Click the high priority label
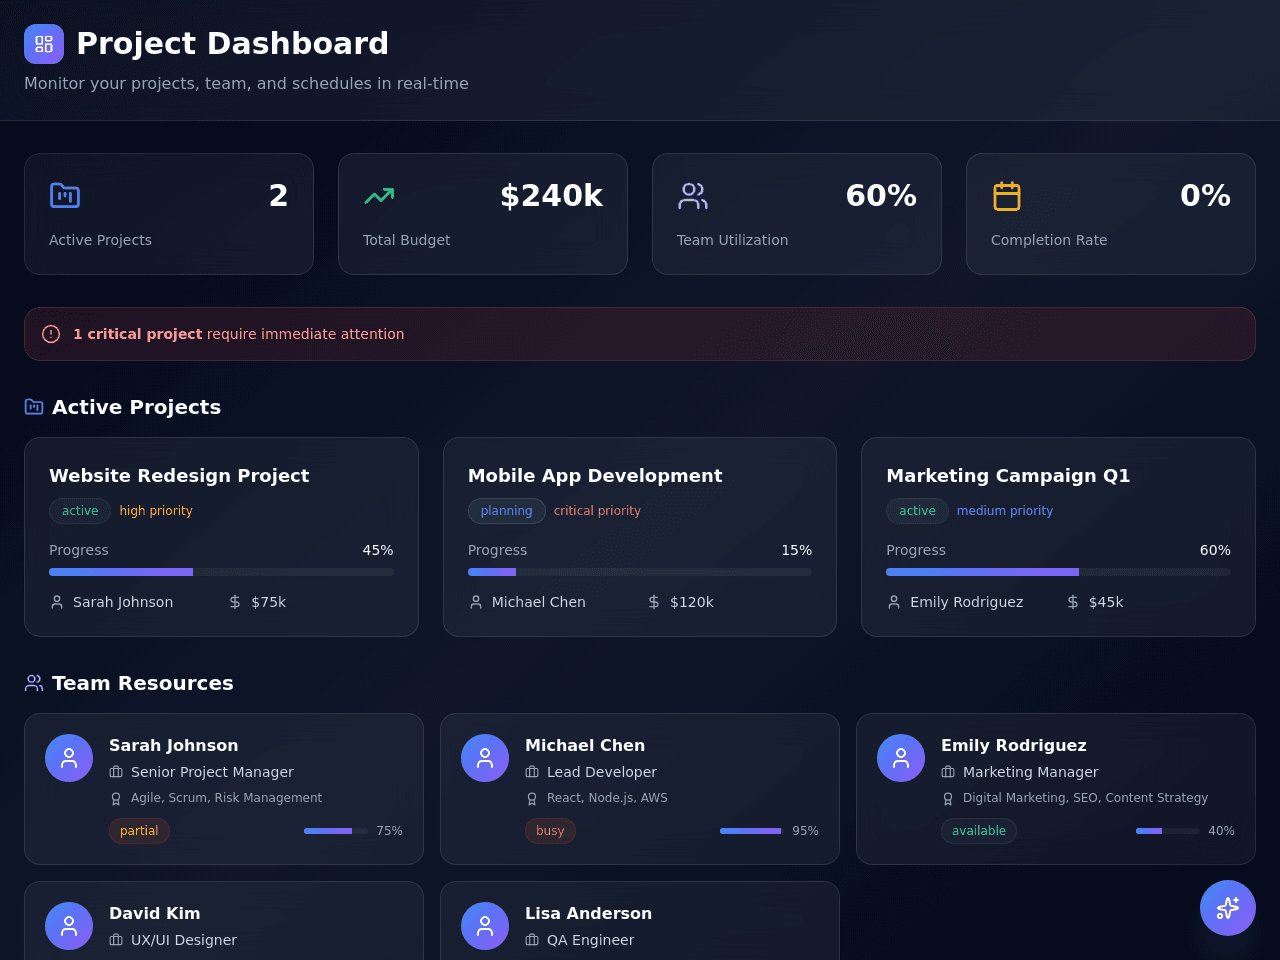Viewport: 1280px width, 960px height. (x=156, y=511)
